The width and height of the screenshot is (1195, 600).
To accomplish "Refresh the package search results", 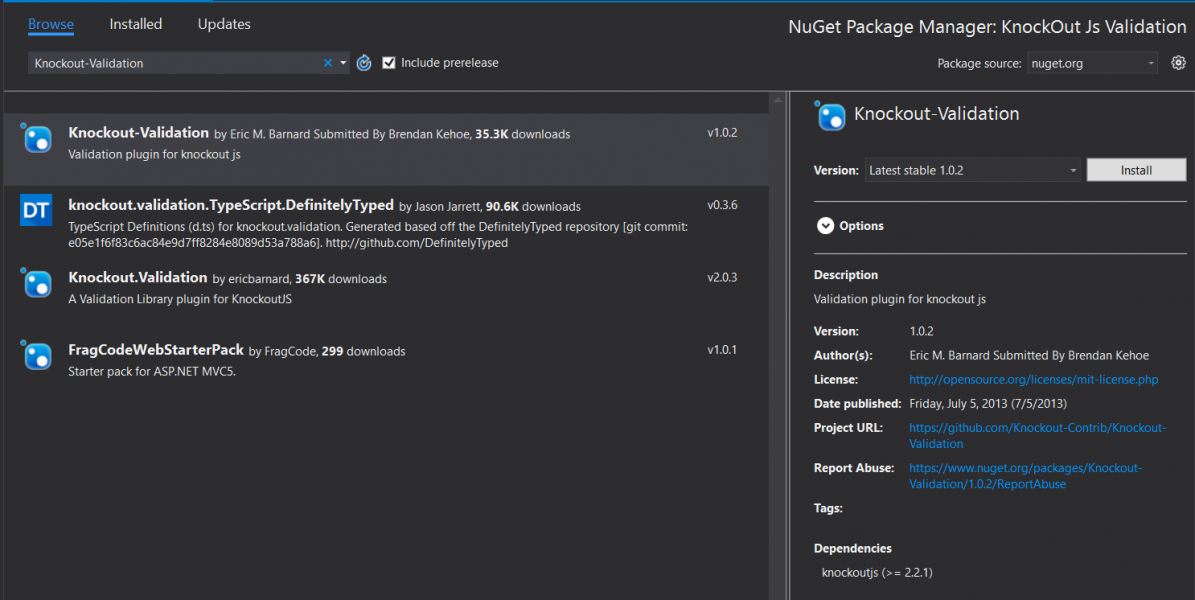I will (x=364, y=63).
